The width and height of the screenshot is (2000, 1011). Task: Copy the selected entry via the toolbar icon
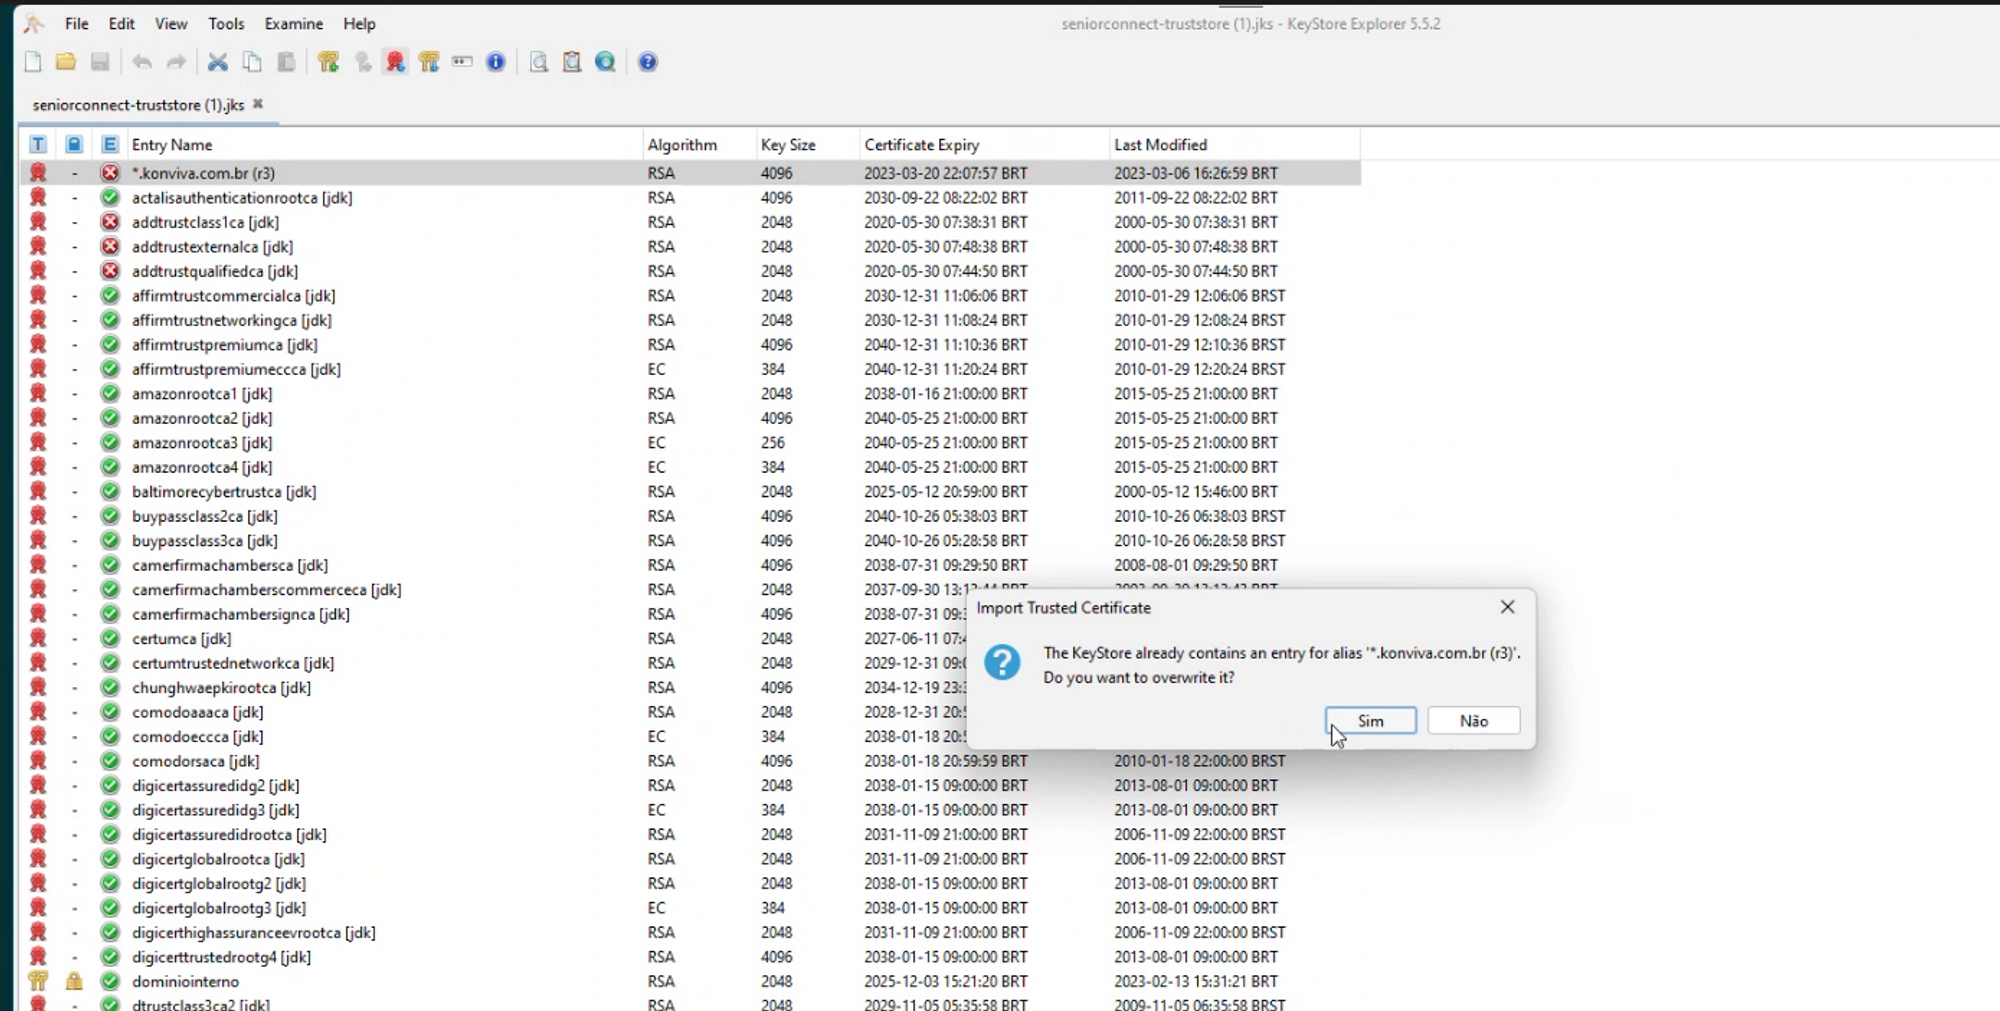[x=252, y=62]
